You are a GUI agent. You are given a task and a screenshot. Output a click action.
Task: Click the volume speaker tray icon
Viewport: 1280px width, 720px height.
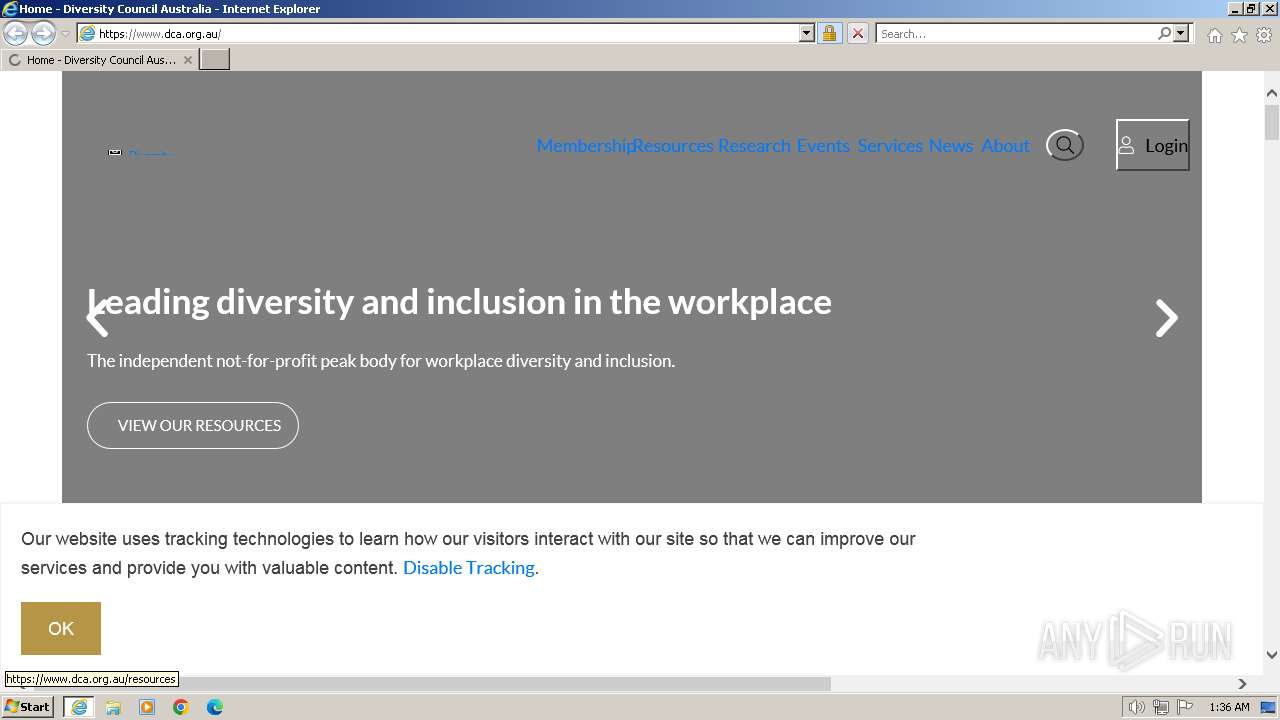click(1136, 707)
